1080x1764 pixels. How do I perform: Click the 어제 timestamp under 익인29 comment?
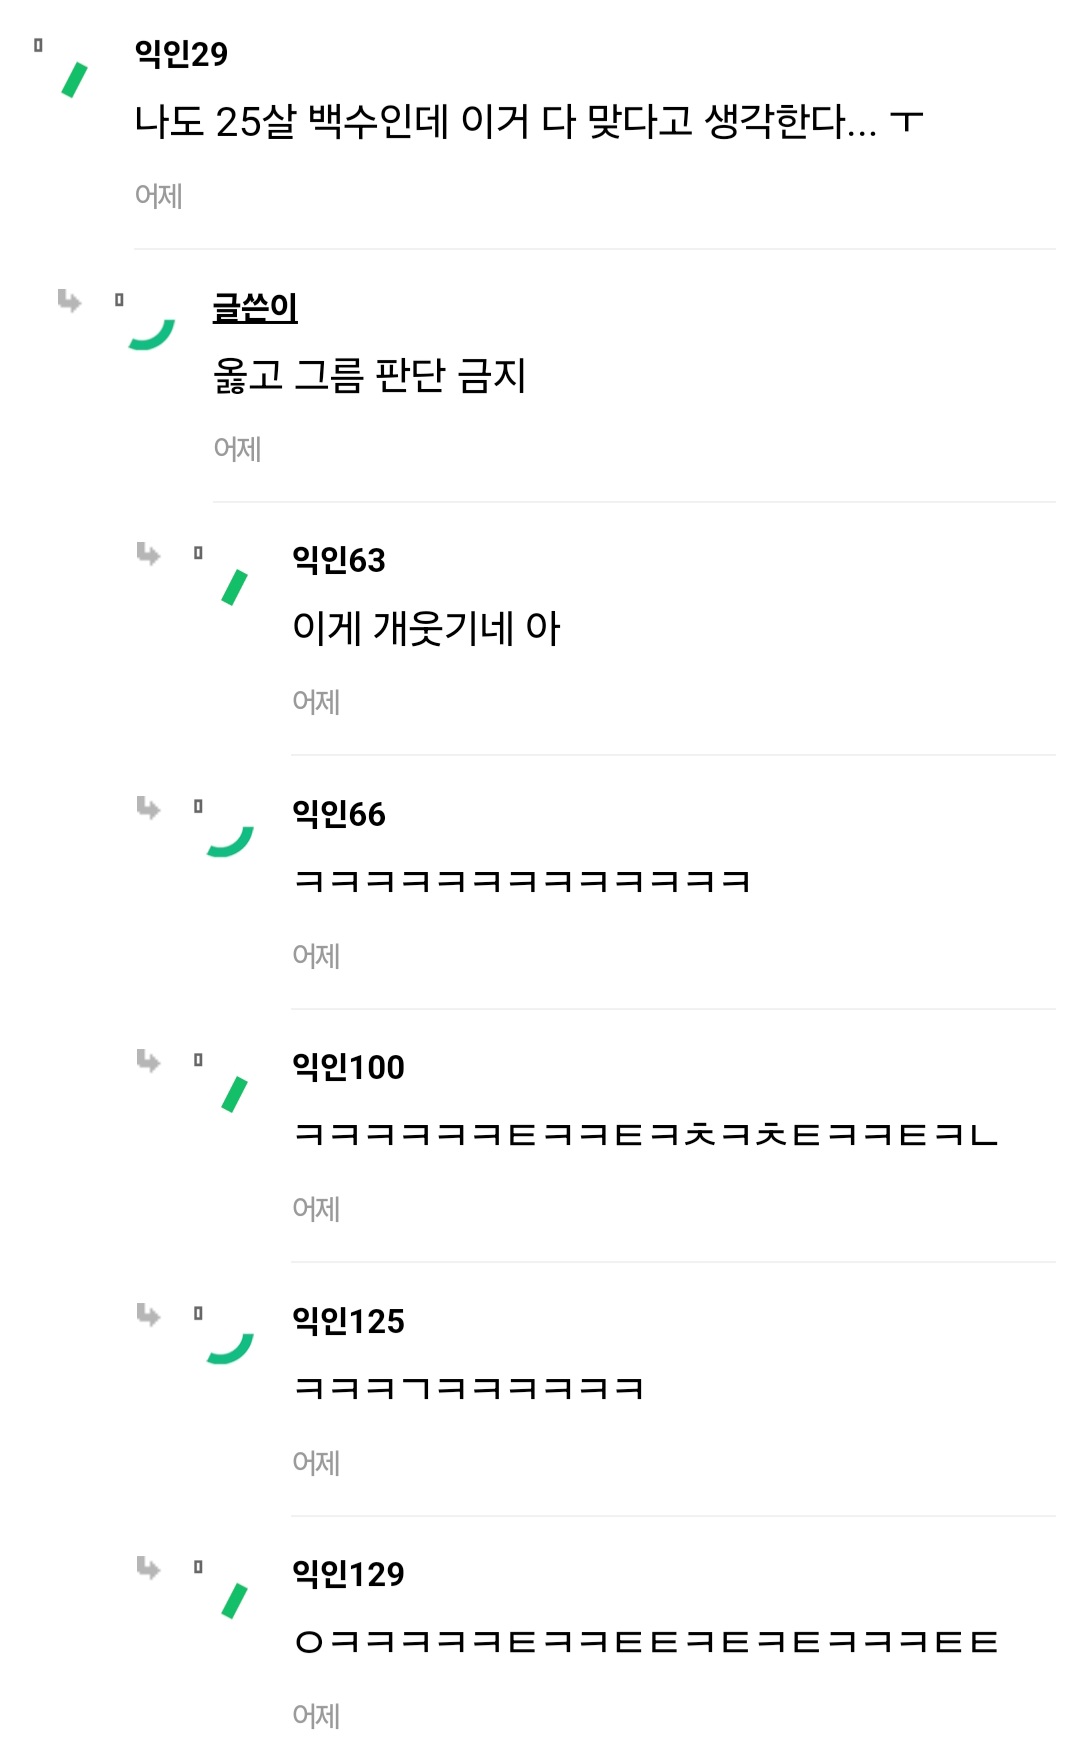158,195
